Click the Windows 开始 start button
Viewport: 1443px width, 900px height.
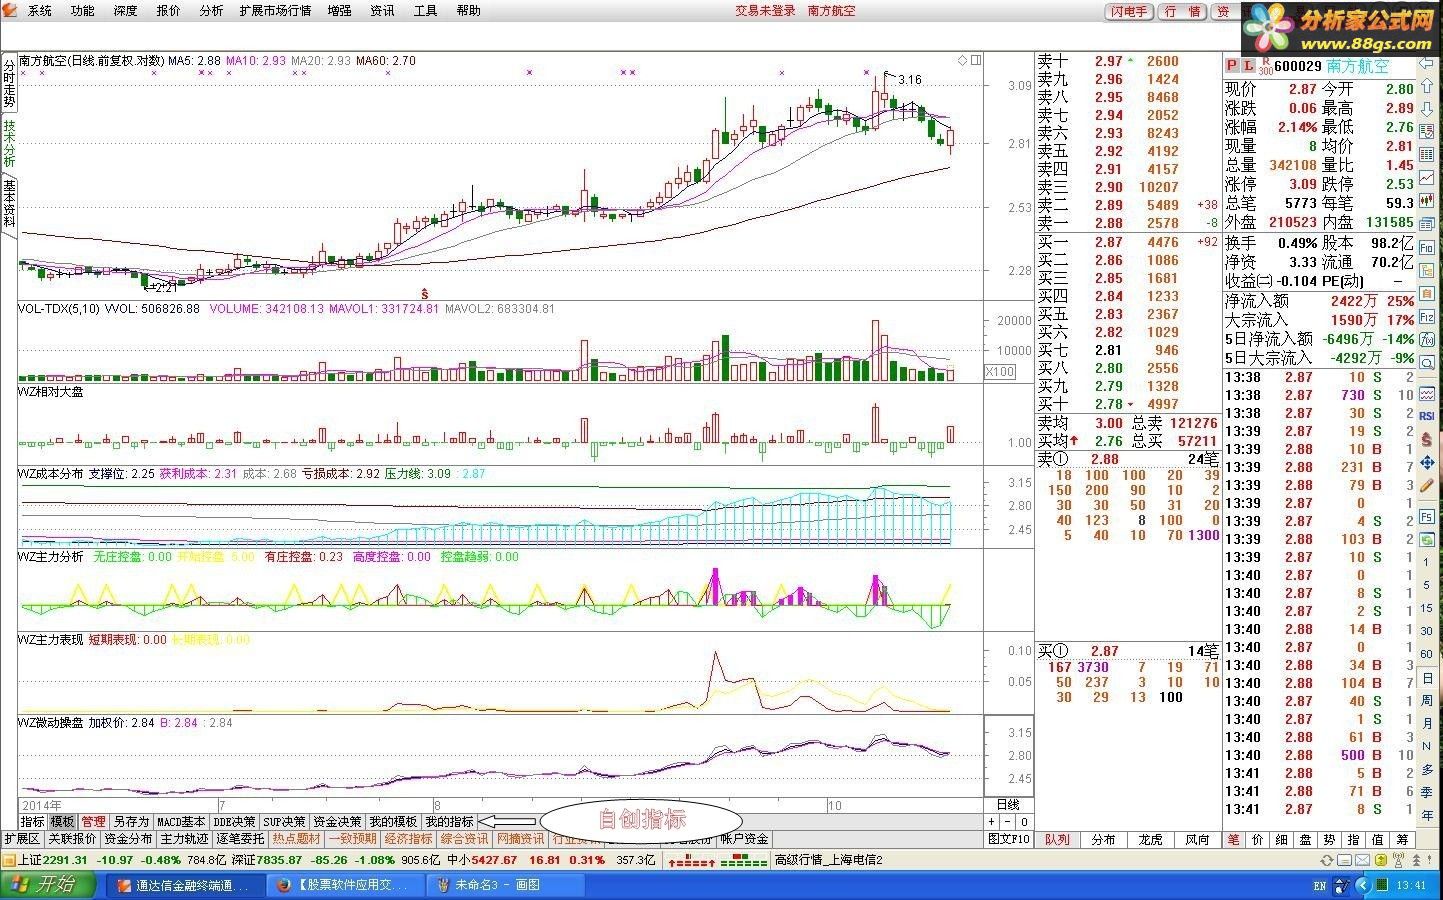50,885
